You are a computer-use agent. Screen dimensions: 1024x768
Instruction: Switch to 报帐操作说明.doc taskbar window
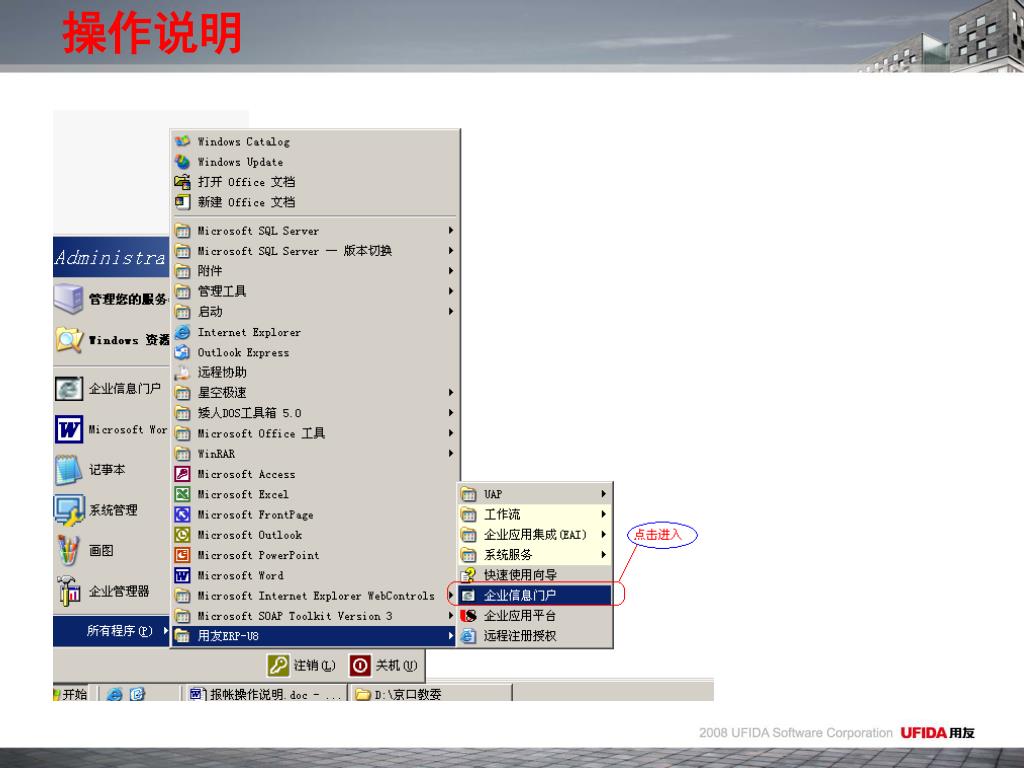[x=264, y=694]
